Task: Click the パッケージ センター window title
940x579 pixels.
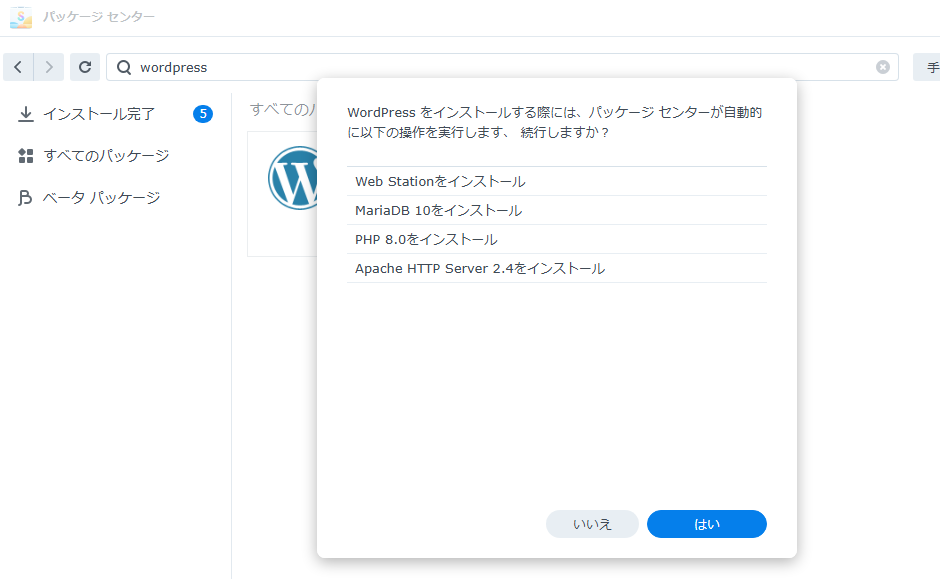Action: coord(99,17)
